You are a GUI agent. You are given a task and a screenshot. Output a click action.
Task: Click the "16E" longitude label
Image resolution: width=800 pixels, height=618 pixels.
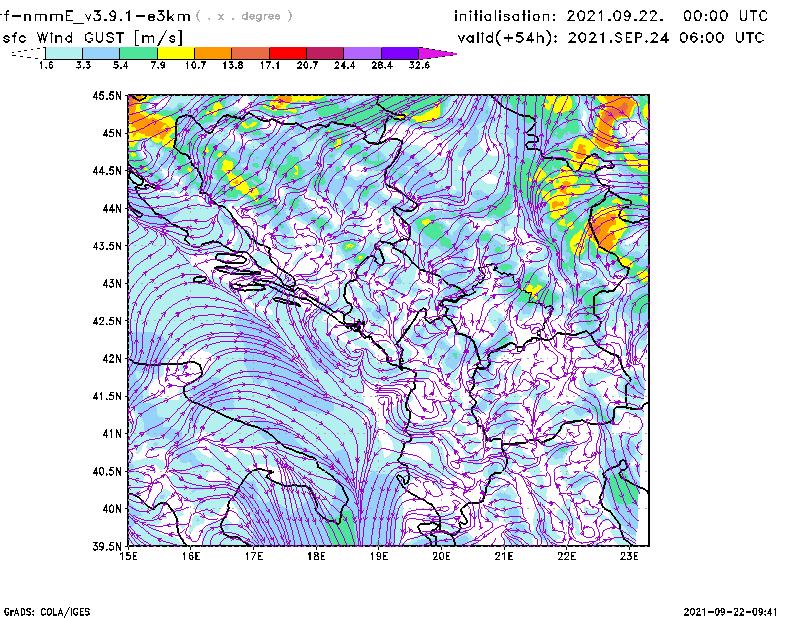click(191, 556)
